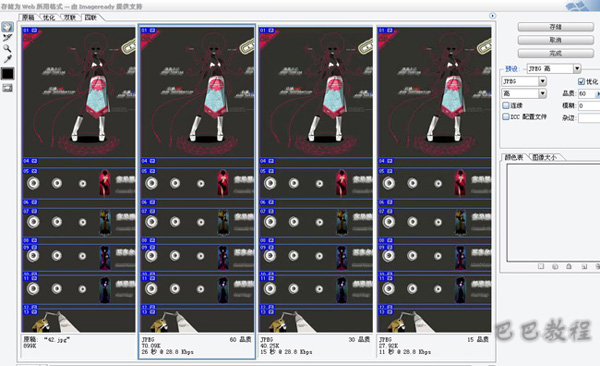Switch to the 优化 tab
Image resolution: width=600 pixels, height=366 pixels.
pos(49,18)
